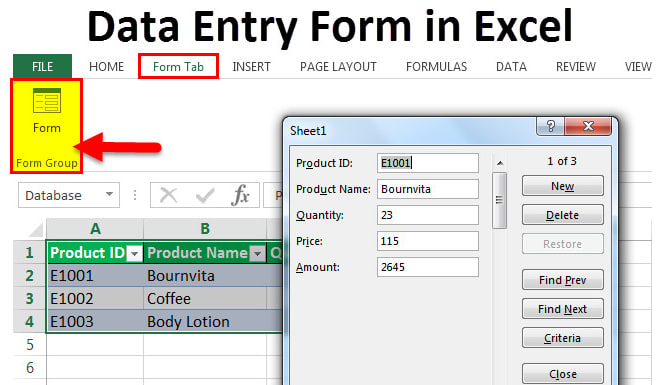
Task: Click the '1 of 3' record counter
Action: point(562,161)
